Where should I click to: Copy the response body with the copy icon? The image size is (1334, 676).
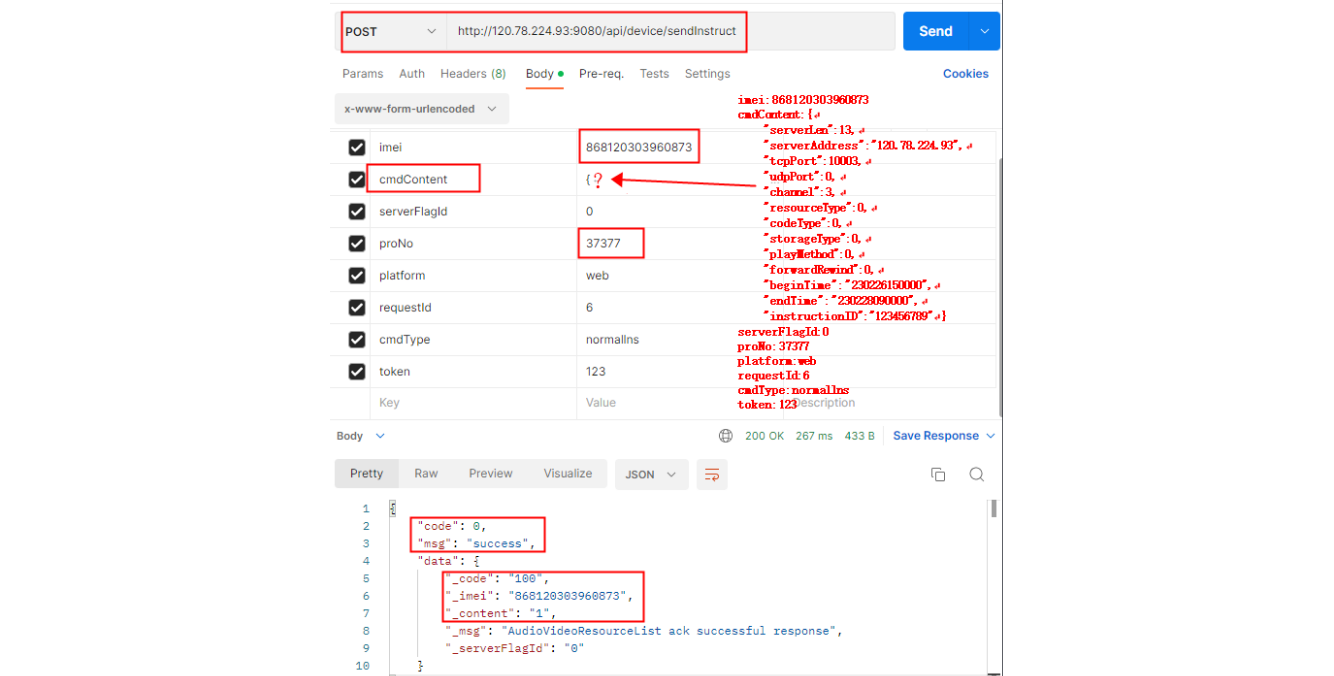coord(938,475)
